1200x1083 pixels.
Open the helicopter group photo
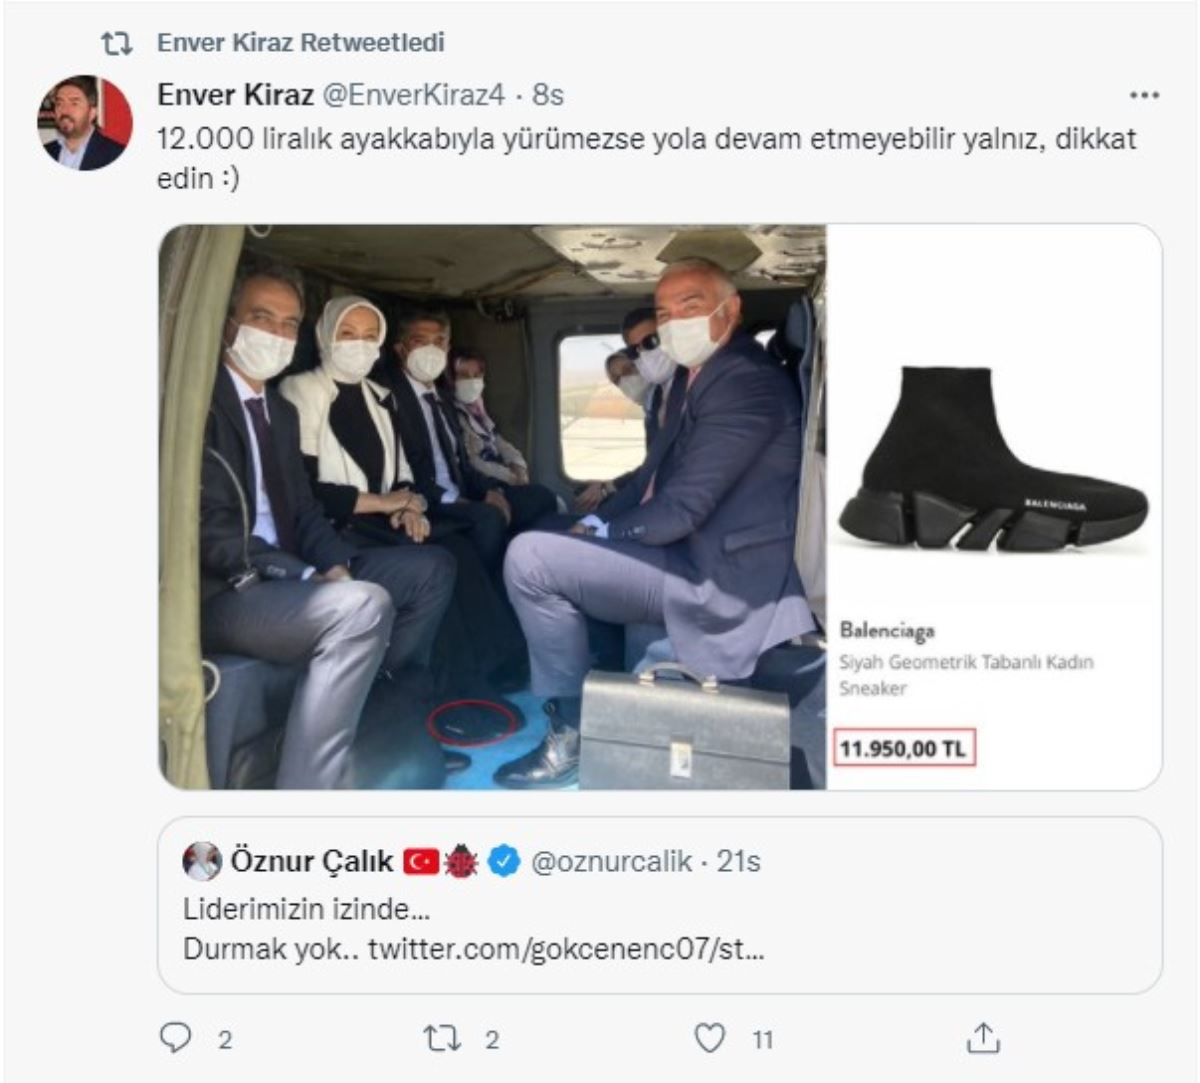pos(492,506)
